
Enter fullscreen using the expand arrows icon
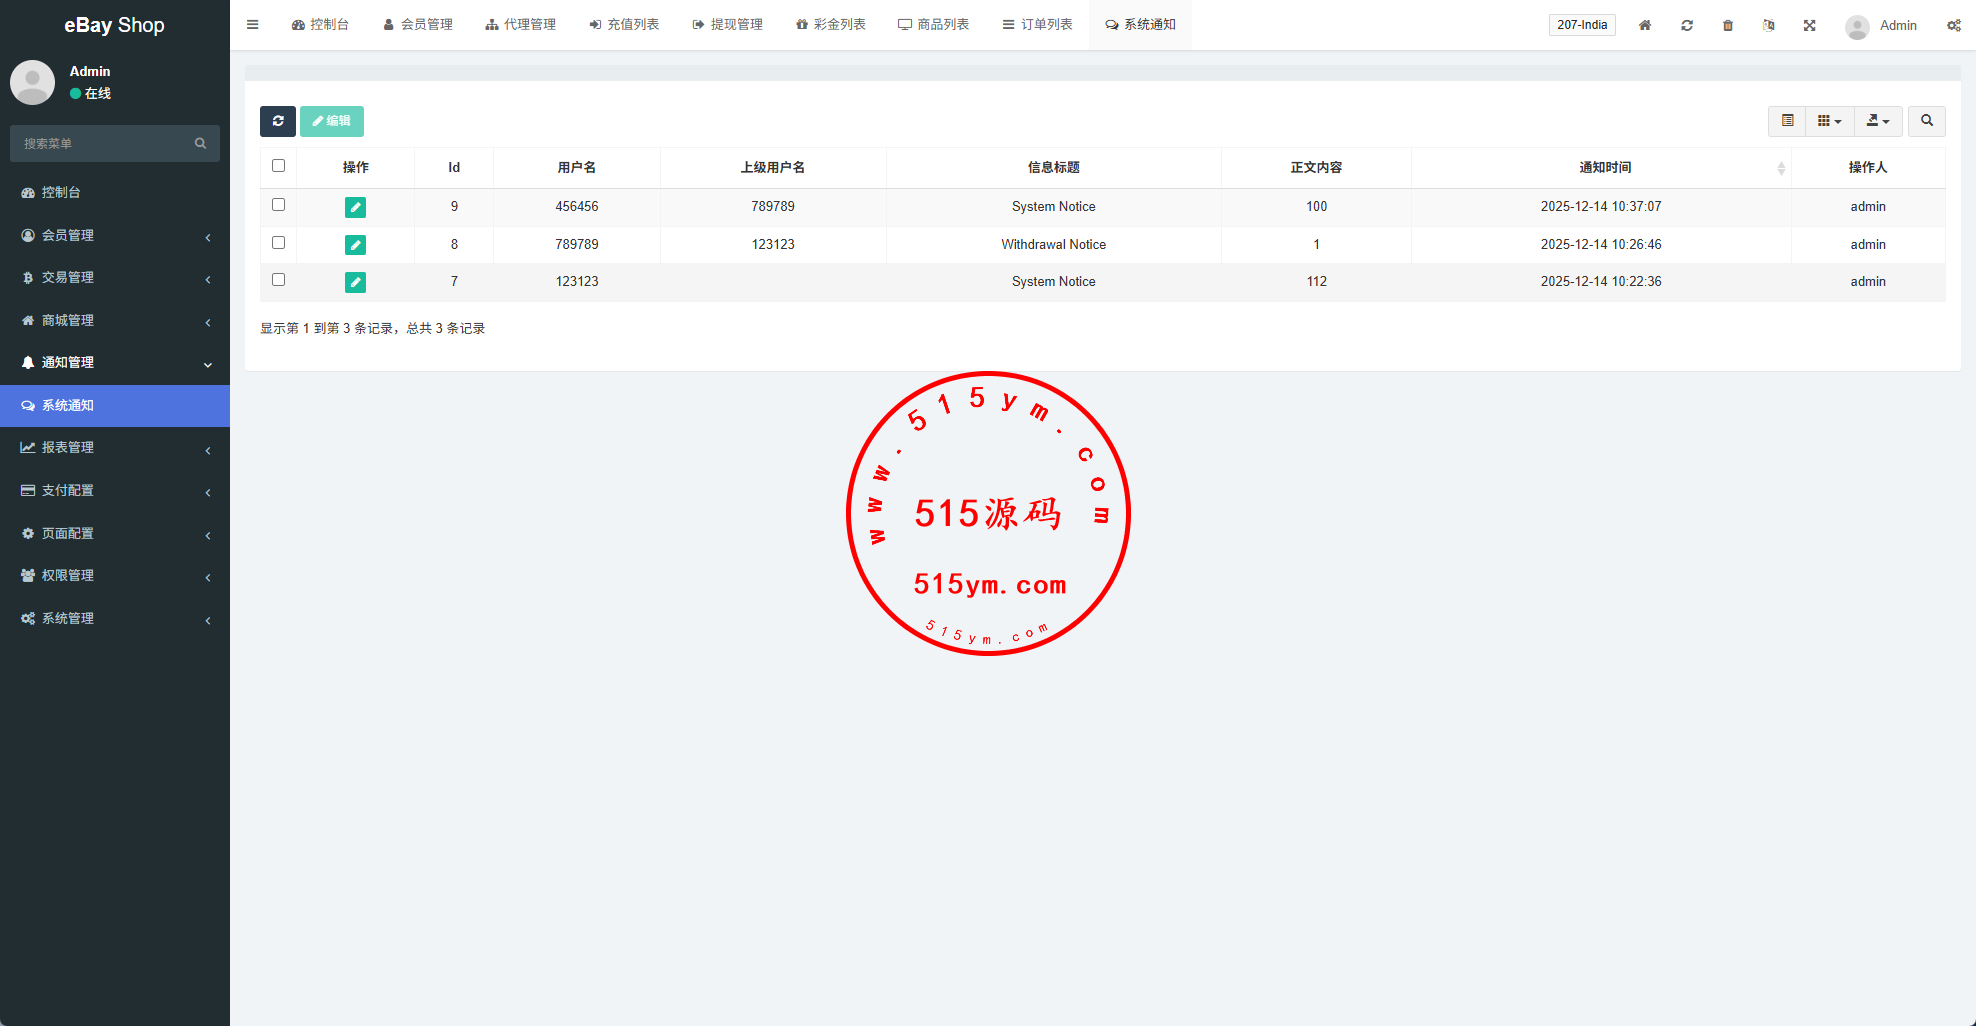(1810, 25)
